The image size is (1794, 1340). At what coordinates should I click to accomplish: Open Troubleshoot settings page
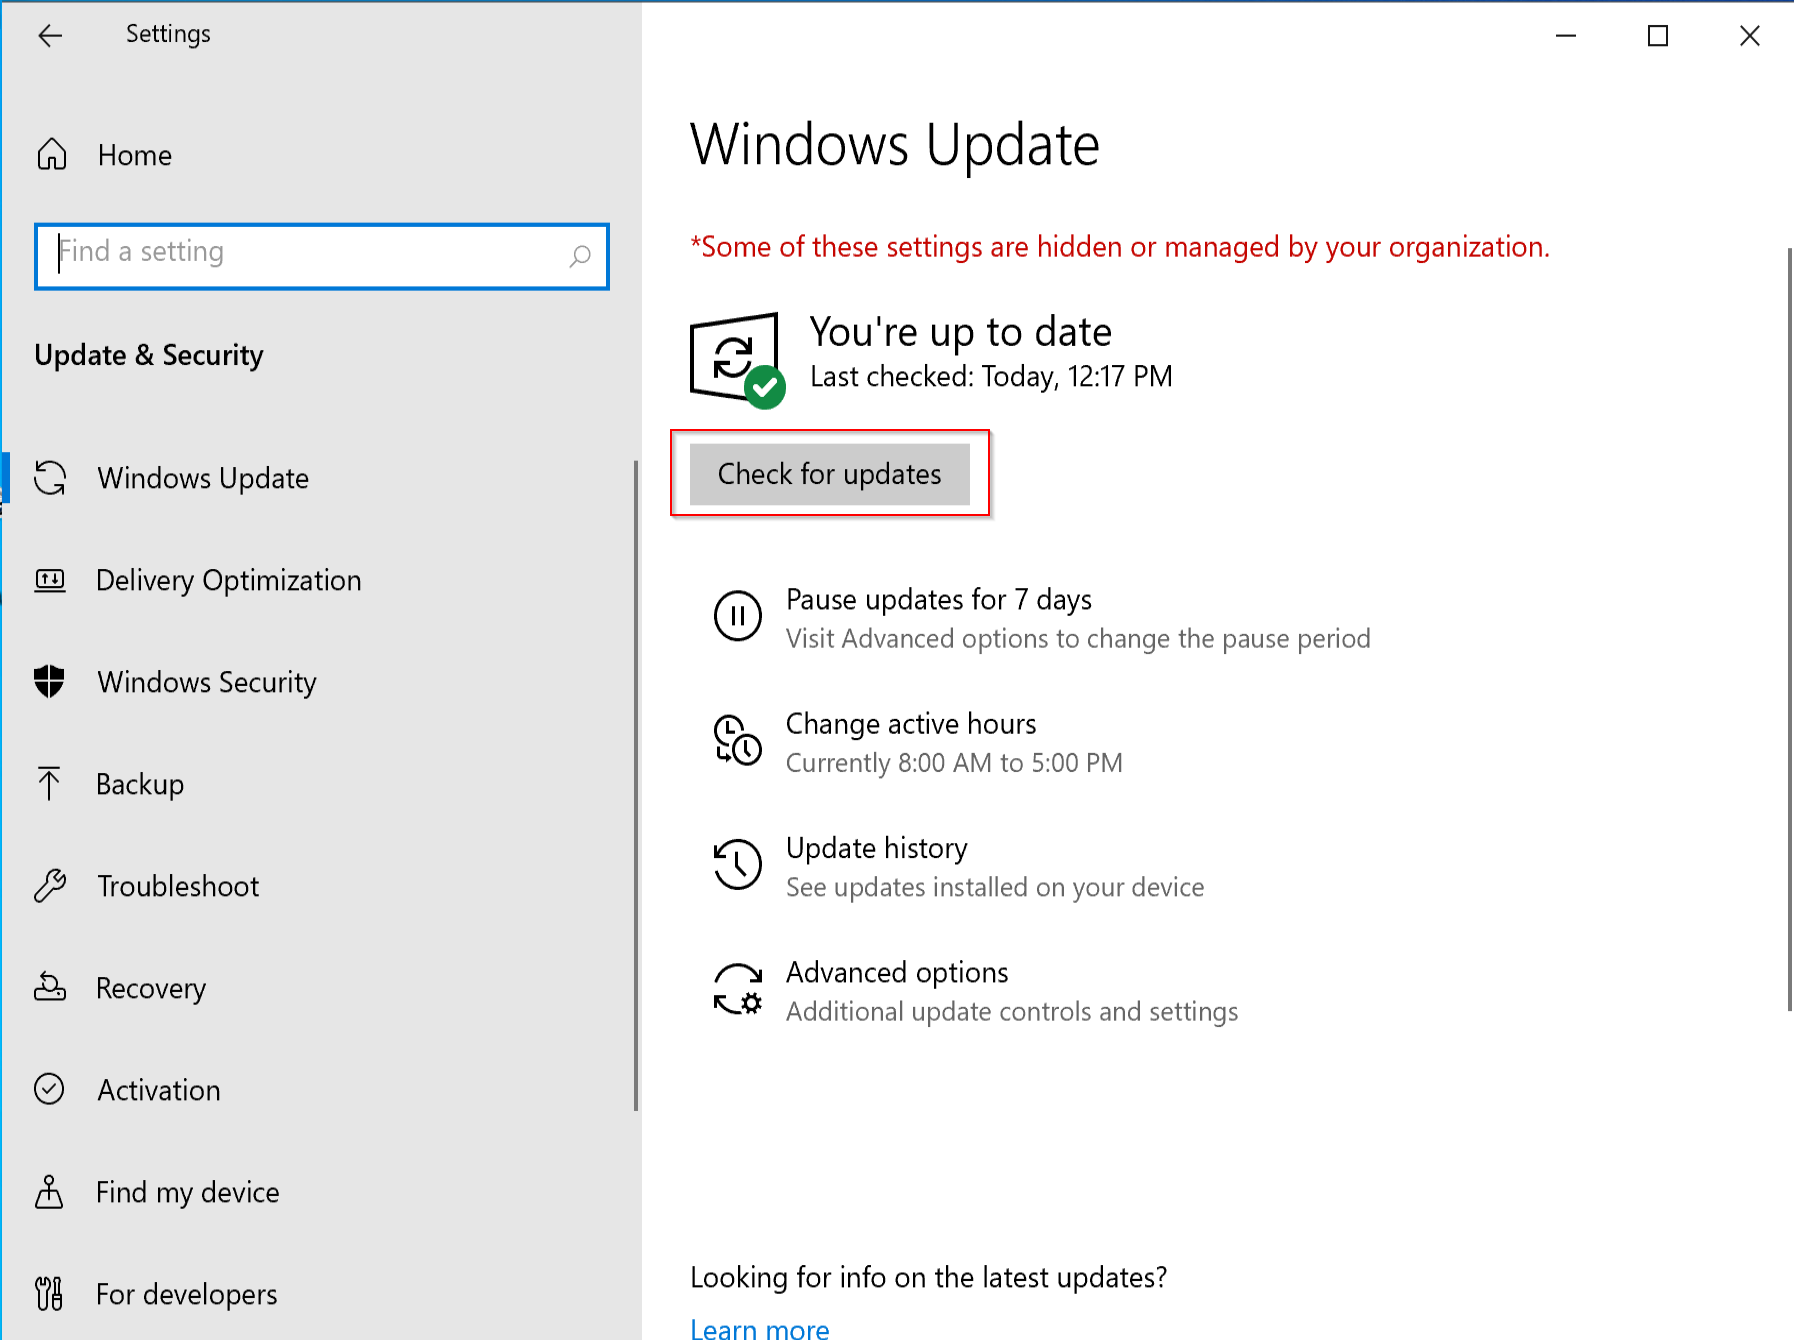(178, 886)
